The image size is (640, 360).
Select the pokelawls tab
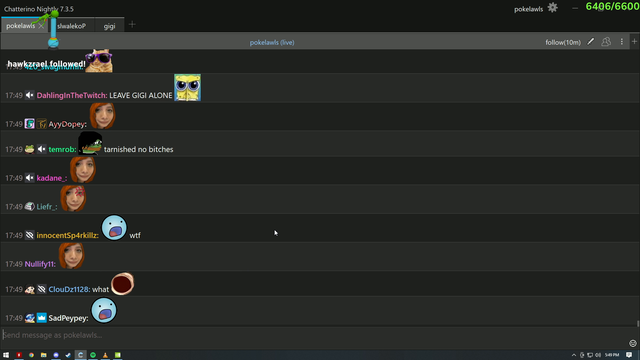click(x=20, y=26)
